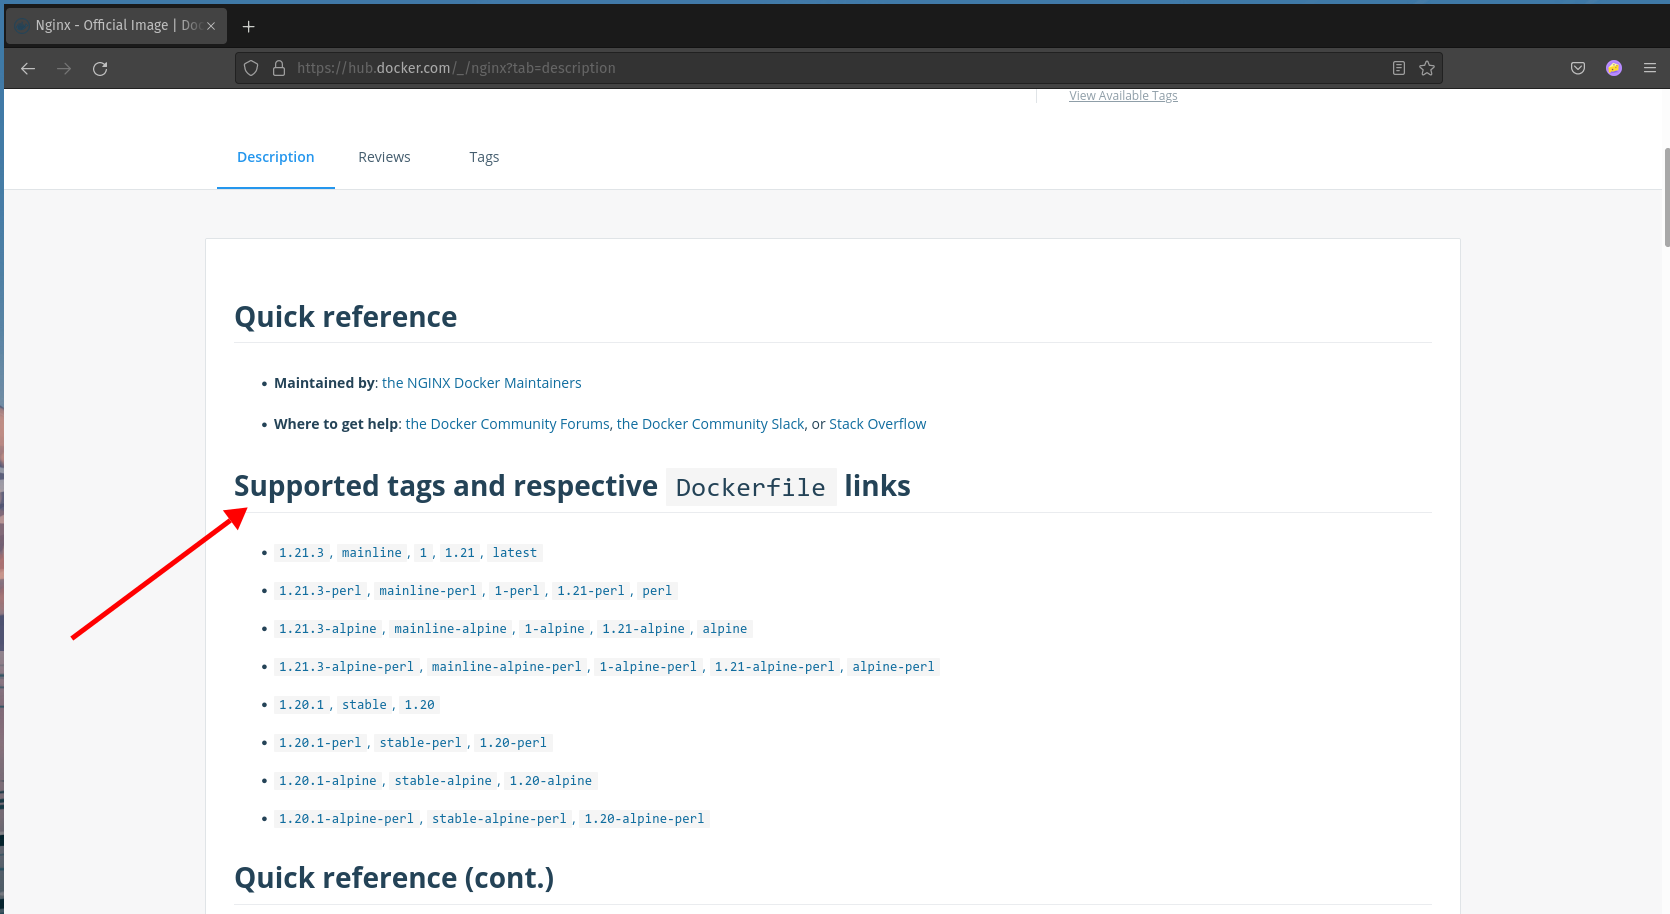Open the 1.21.3-alpine Dockerfile link
The height and width of the screenshot is (914, 1670).
pyautogui.click(x=327, y=628)
